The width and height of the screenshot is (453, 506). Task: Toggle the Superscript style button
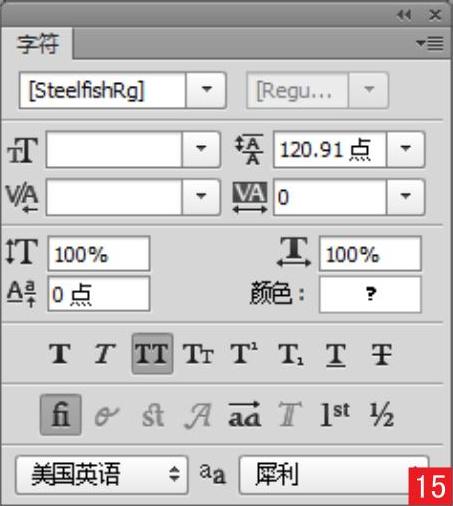pyautogui.click(x=244, y=354)
